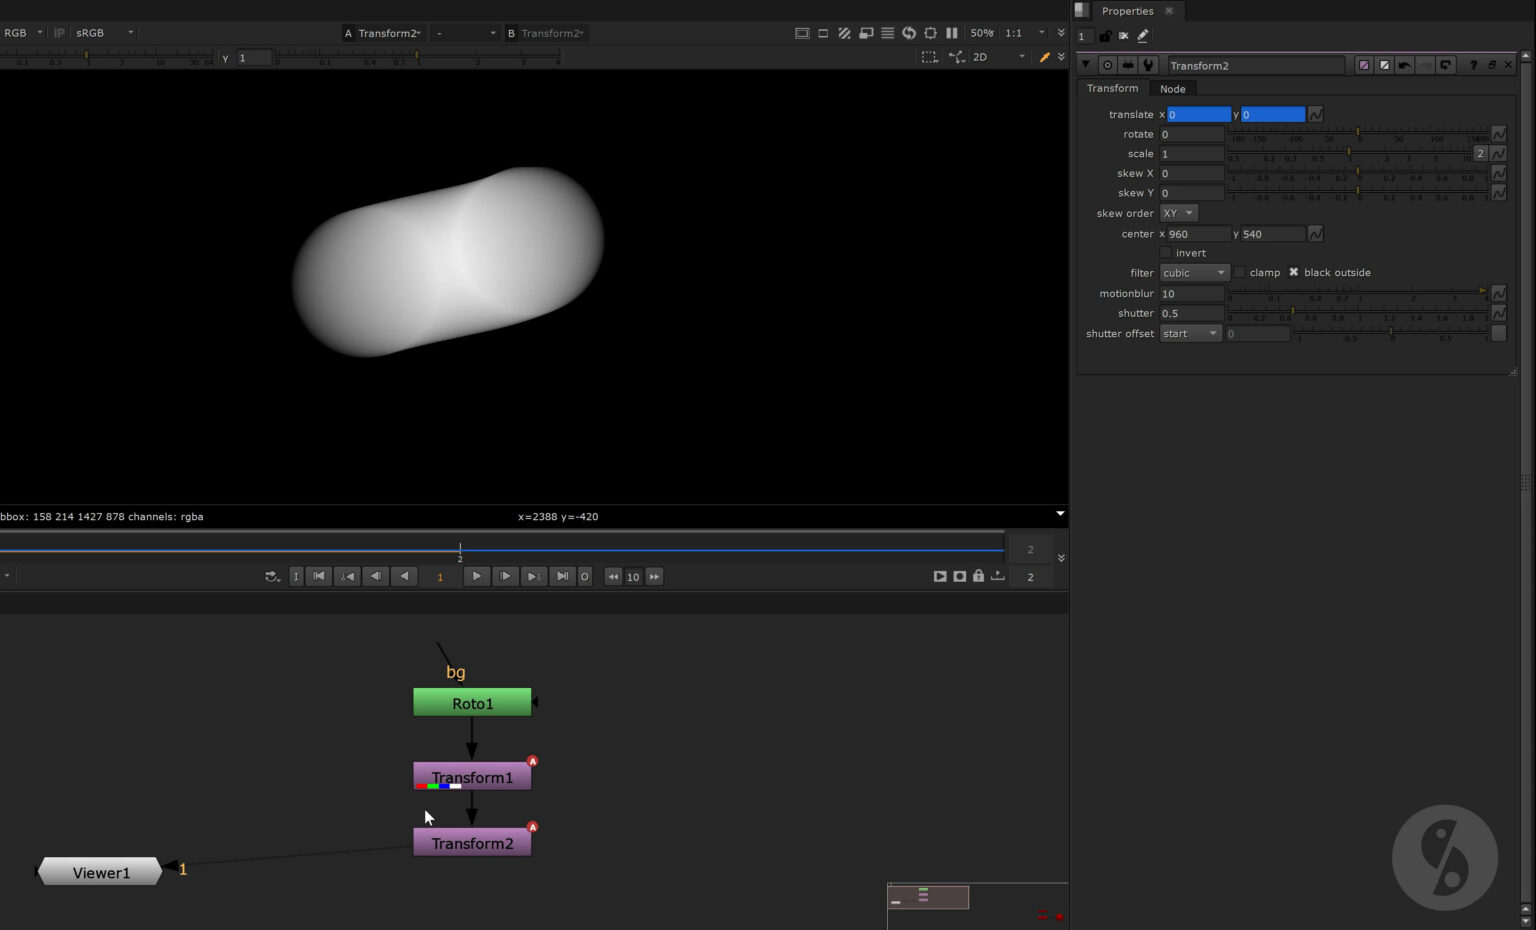Click the scale channel split button labeled 2

tap(1481, 153)
